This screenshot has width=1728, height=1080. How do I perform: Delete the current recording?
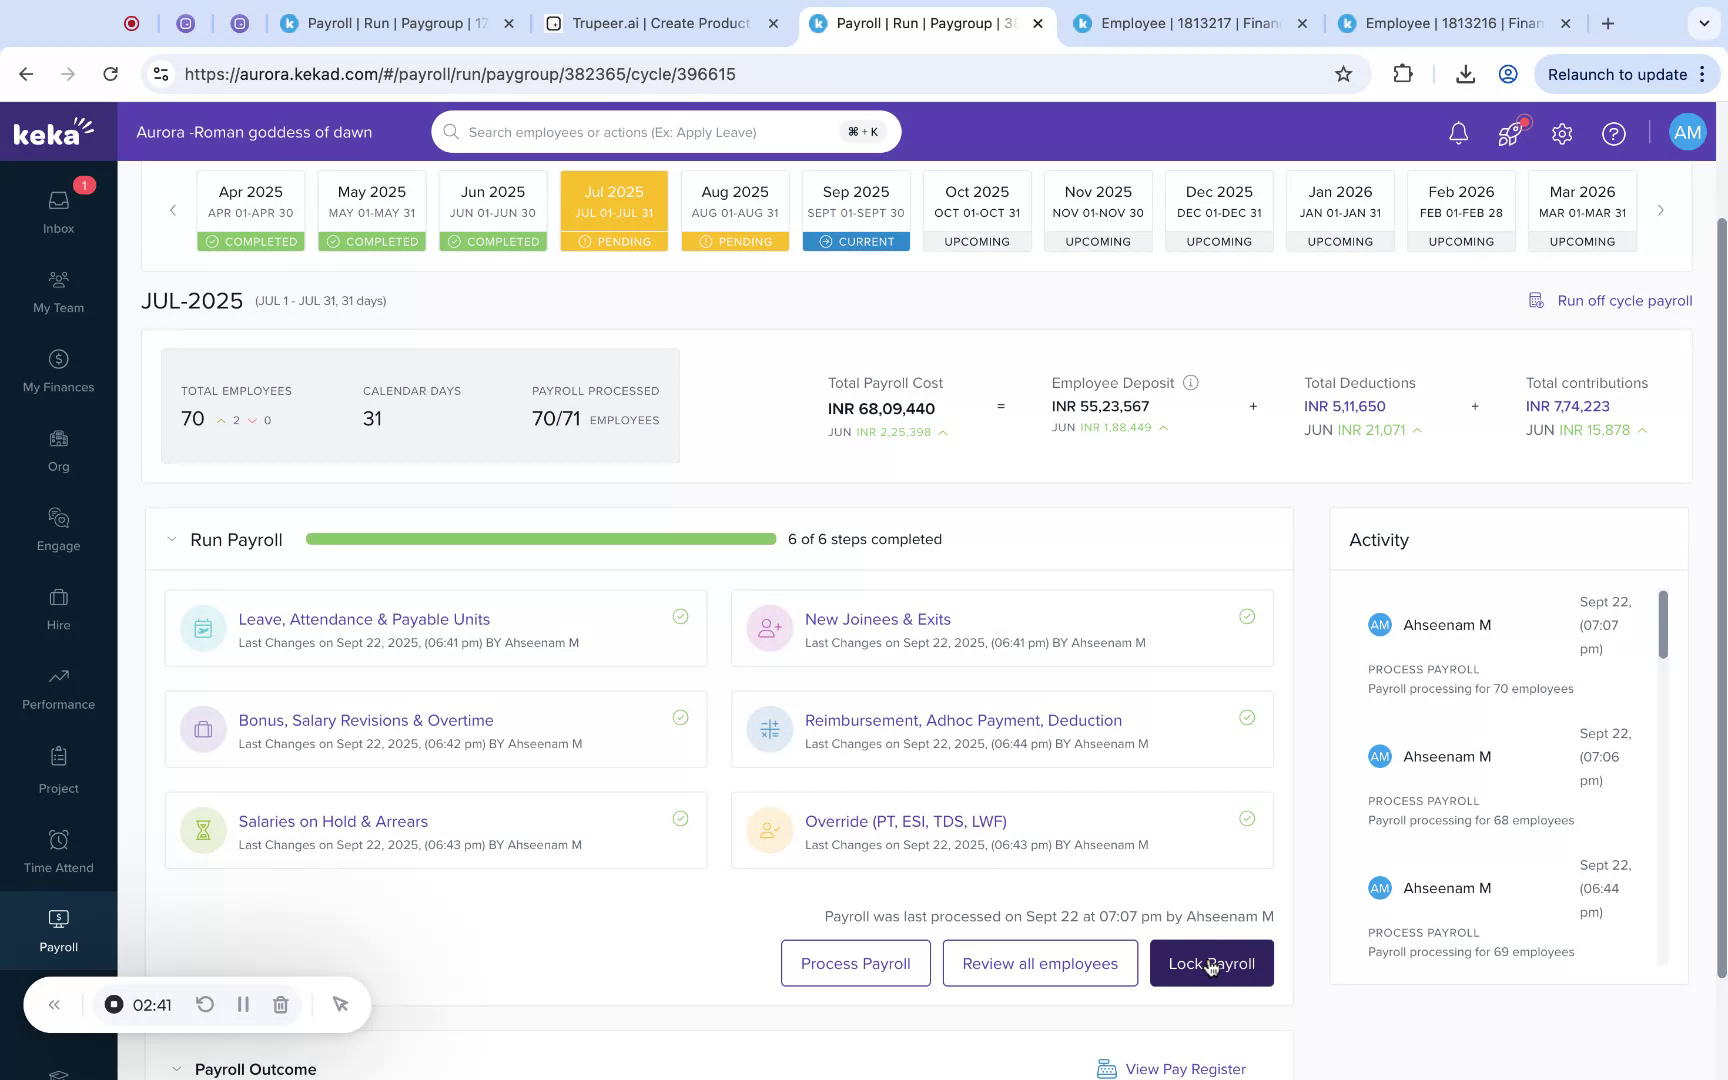(x=280, y=1004)
